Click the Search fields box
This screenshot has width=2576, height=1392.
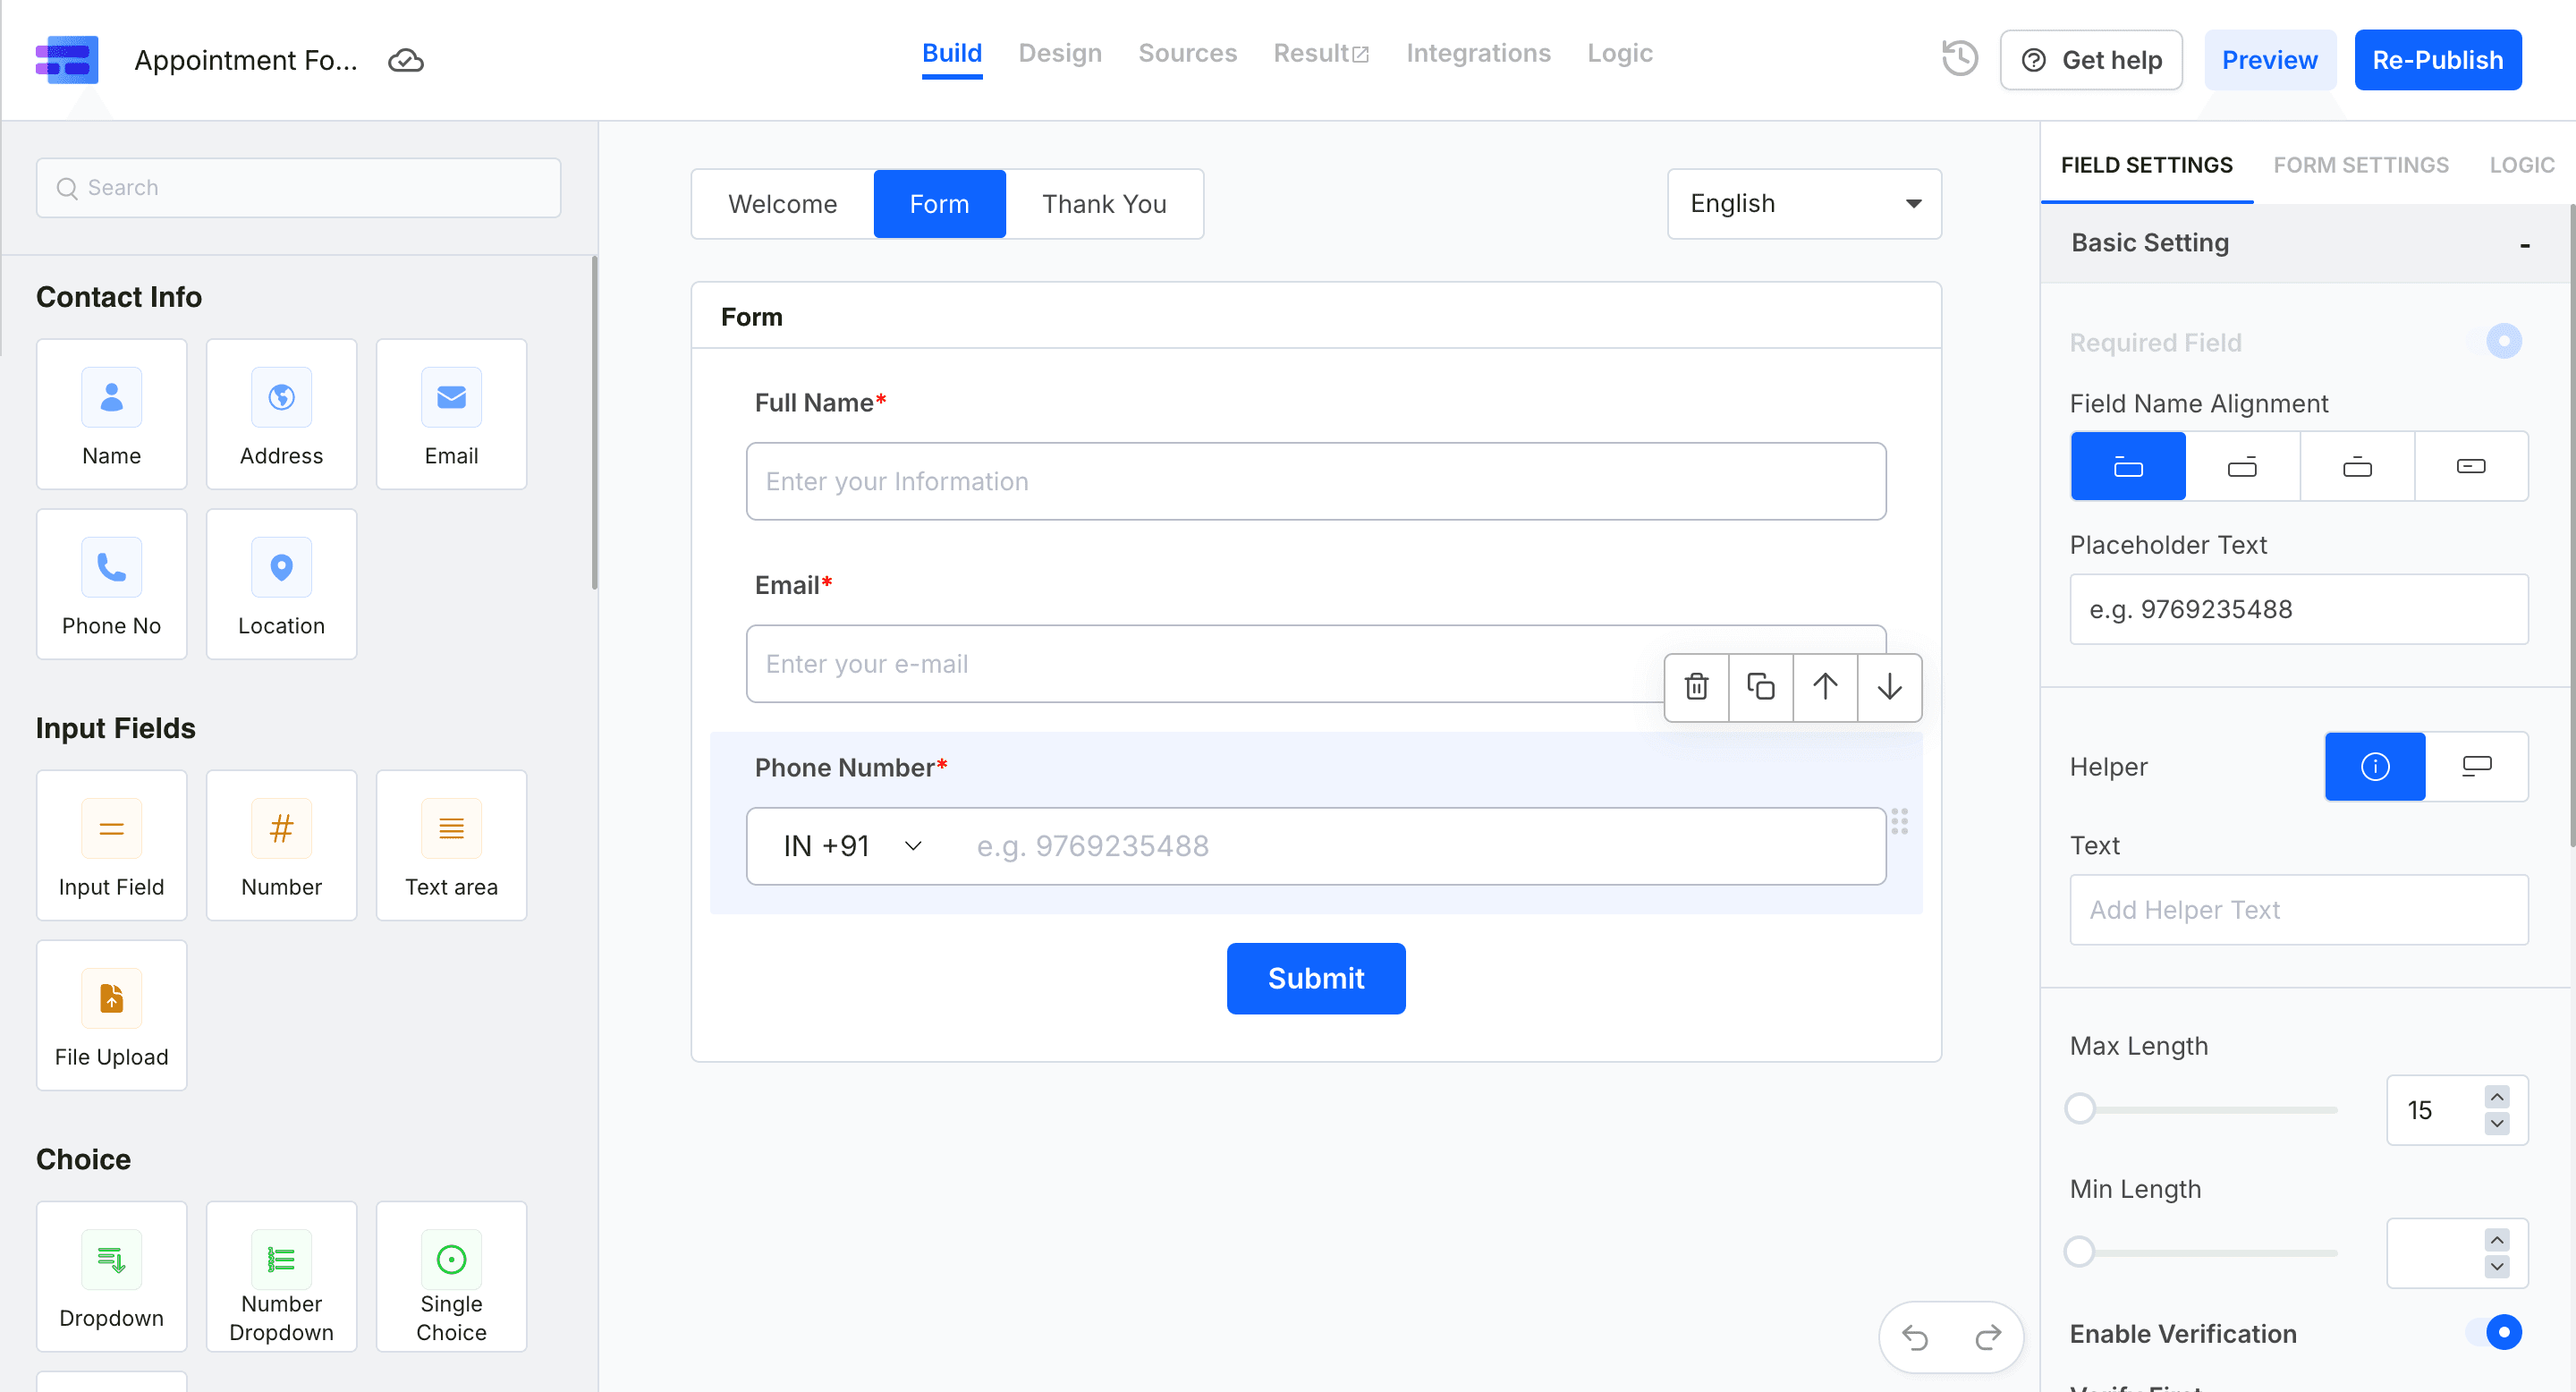(x=298, y=188)
